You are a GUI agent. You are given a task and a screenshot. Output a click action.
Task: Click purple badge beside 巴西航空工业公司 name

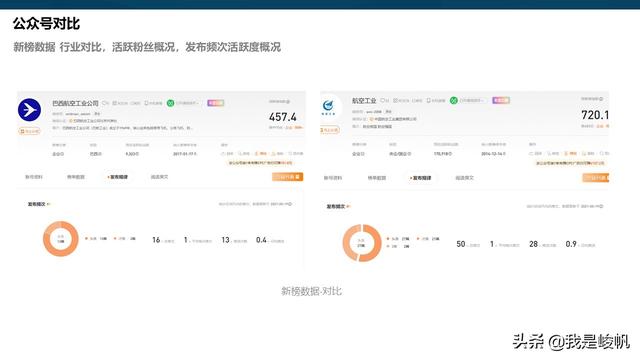(x=216, y=103)
